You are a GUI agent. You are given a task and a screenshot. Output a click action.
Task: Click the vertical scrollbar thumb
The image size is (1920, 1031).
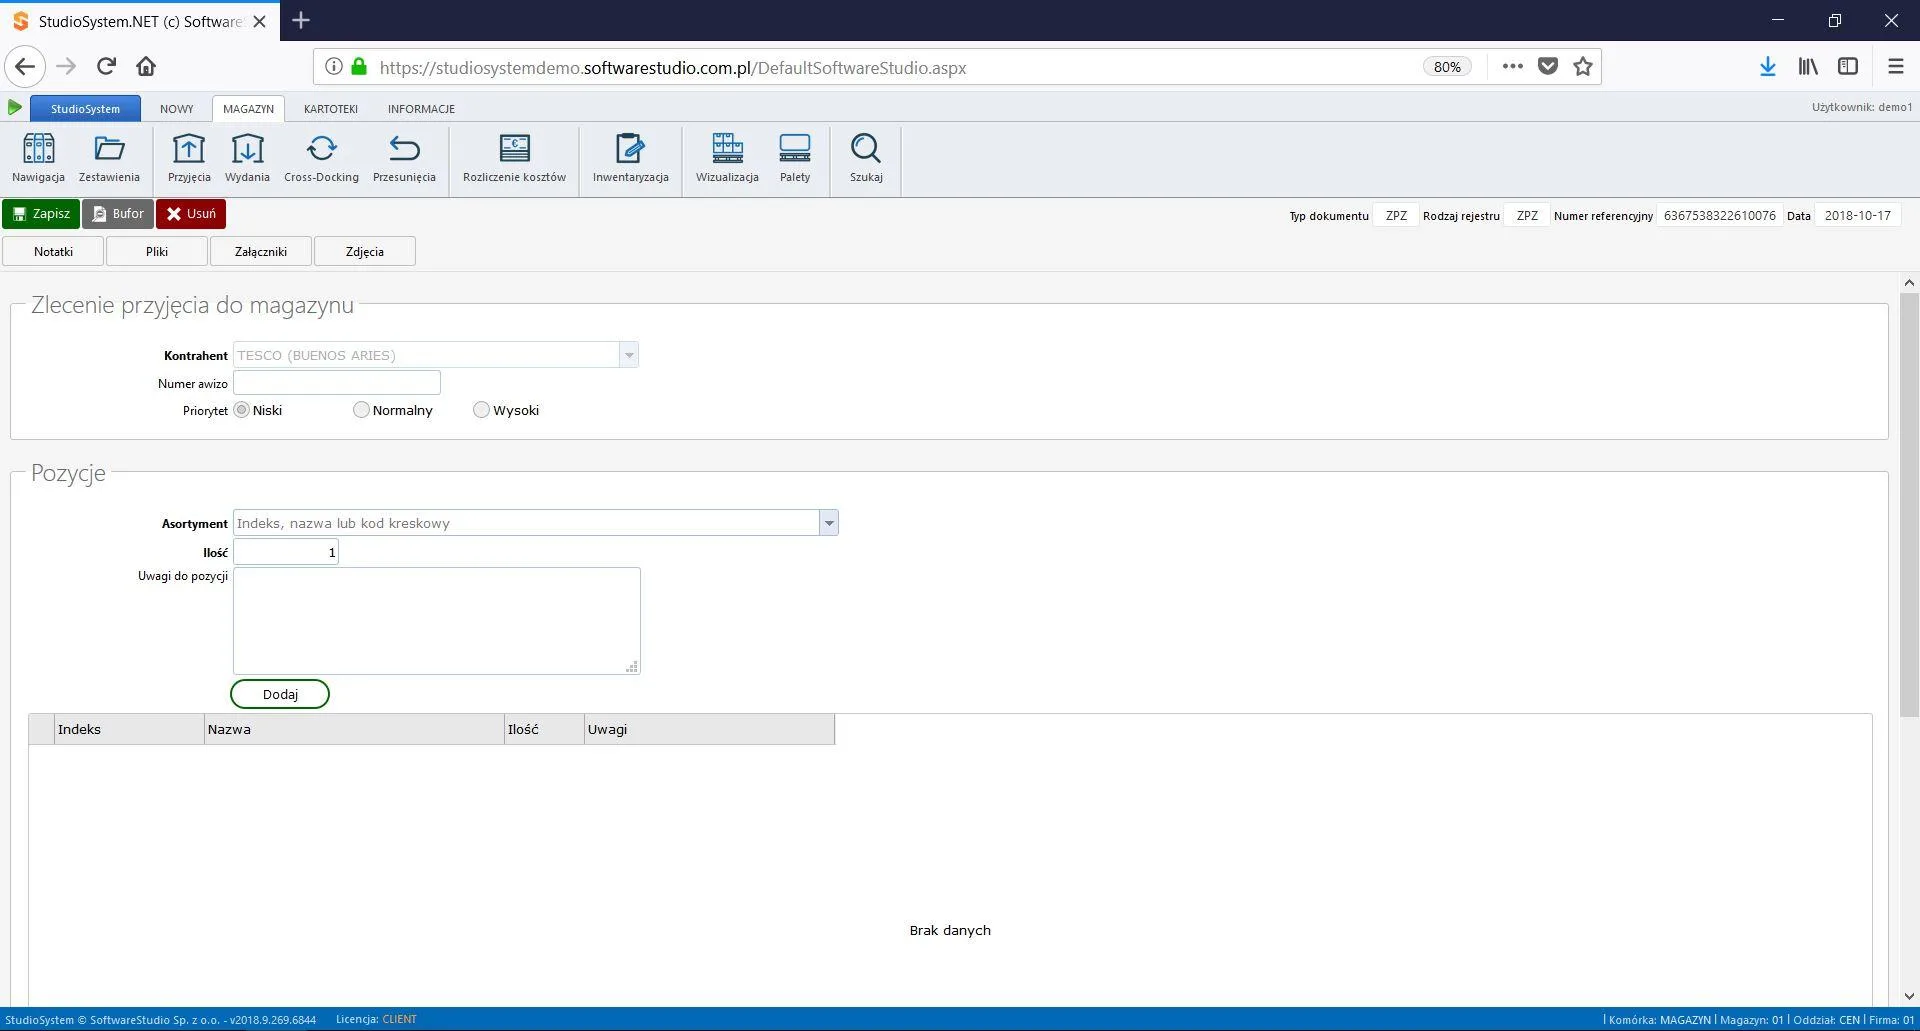click(x=1909, y=505)
